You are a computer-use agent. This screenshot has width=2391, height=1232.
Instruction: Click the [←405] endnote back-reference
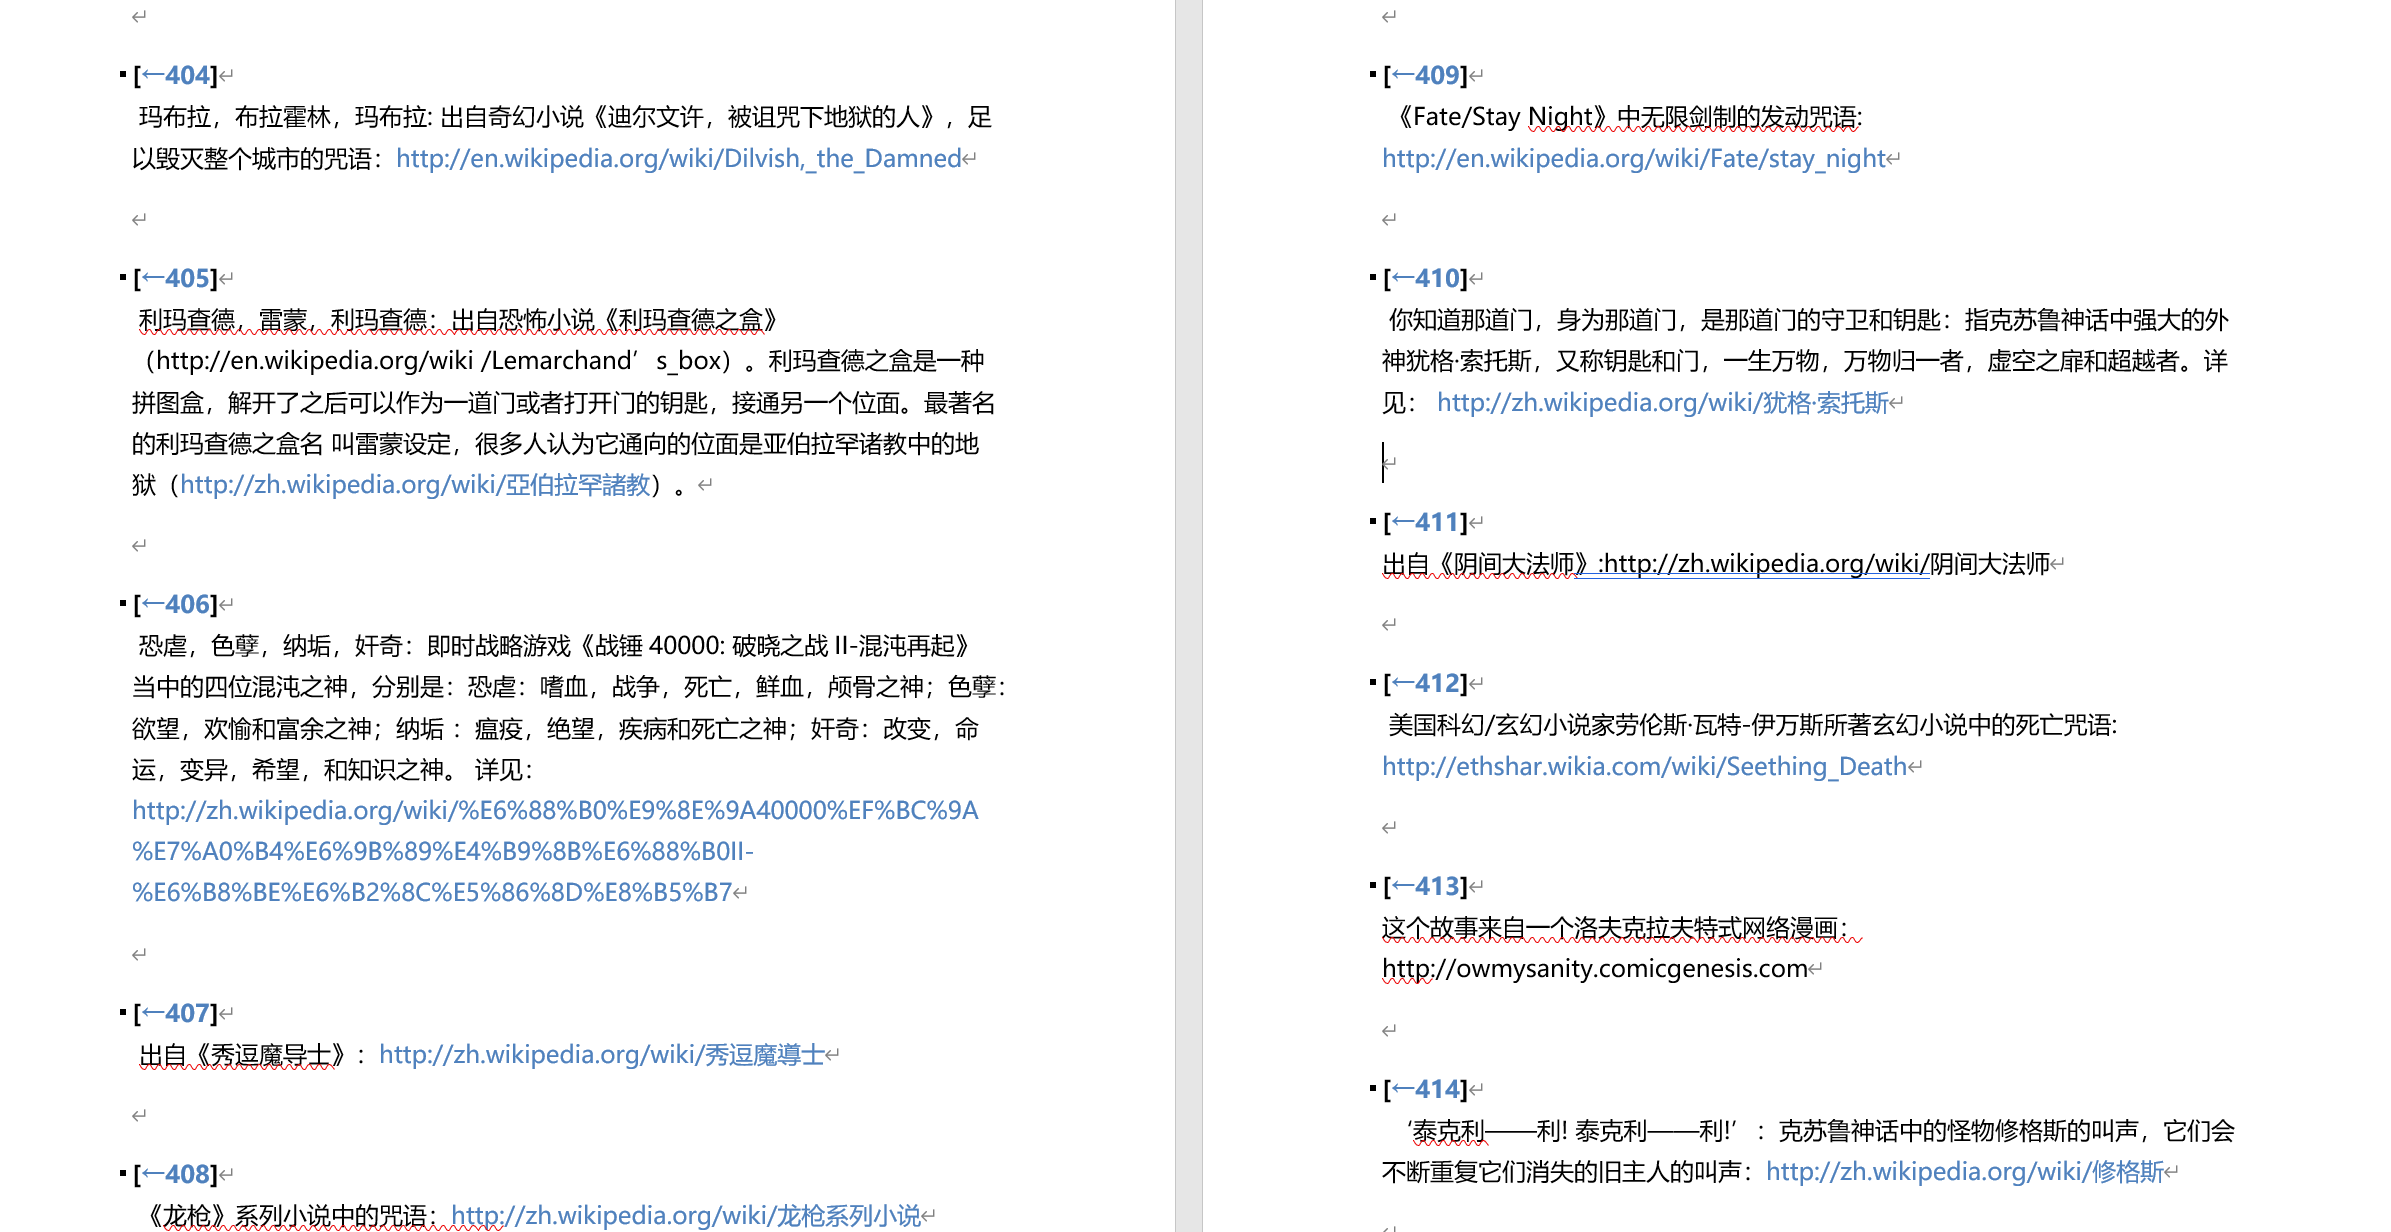[x=174, y=278]
